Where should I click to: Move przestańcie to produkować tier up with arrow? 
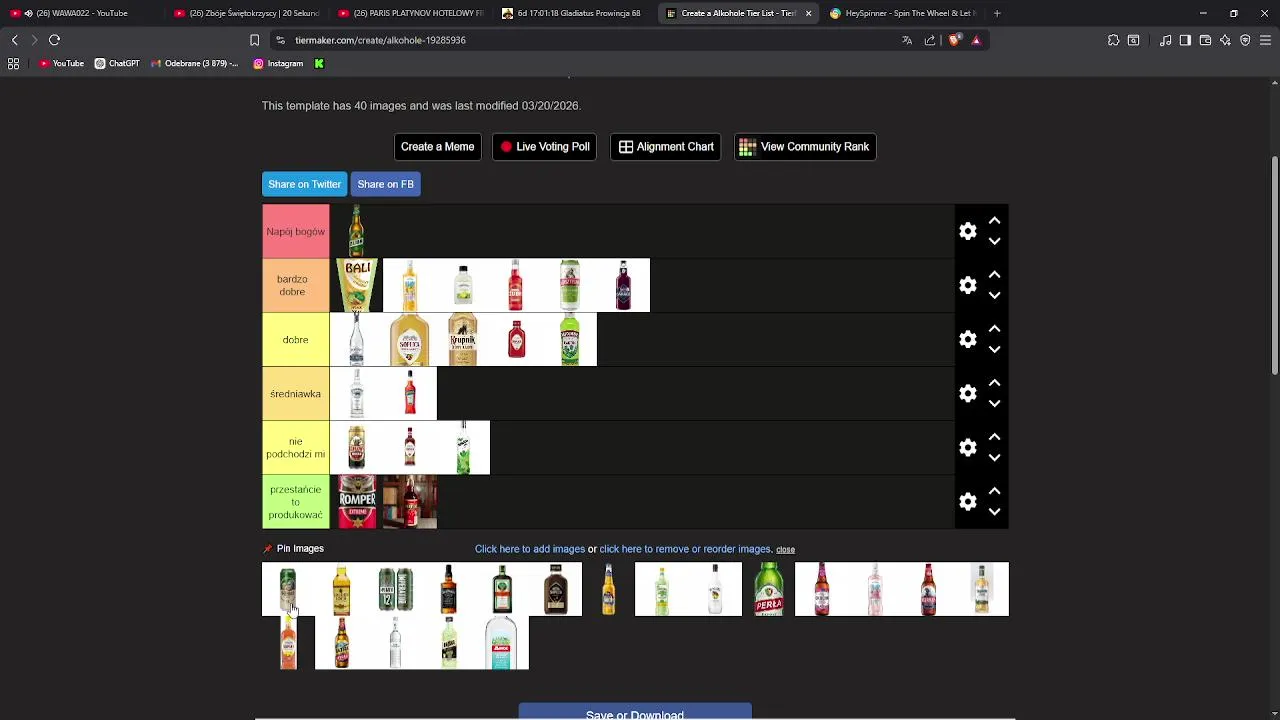(994, 490)
